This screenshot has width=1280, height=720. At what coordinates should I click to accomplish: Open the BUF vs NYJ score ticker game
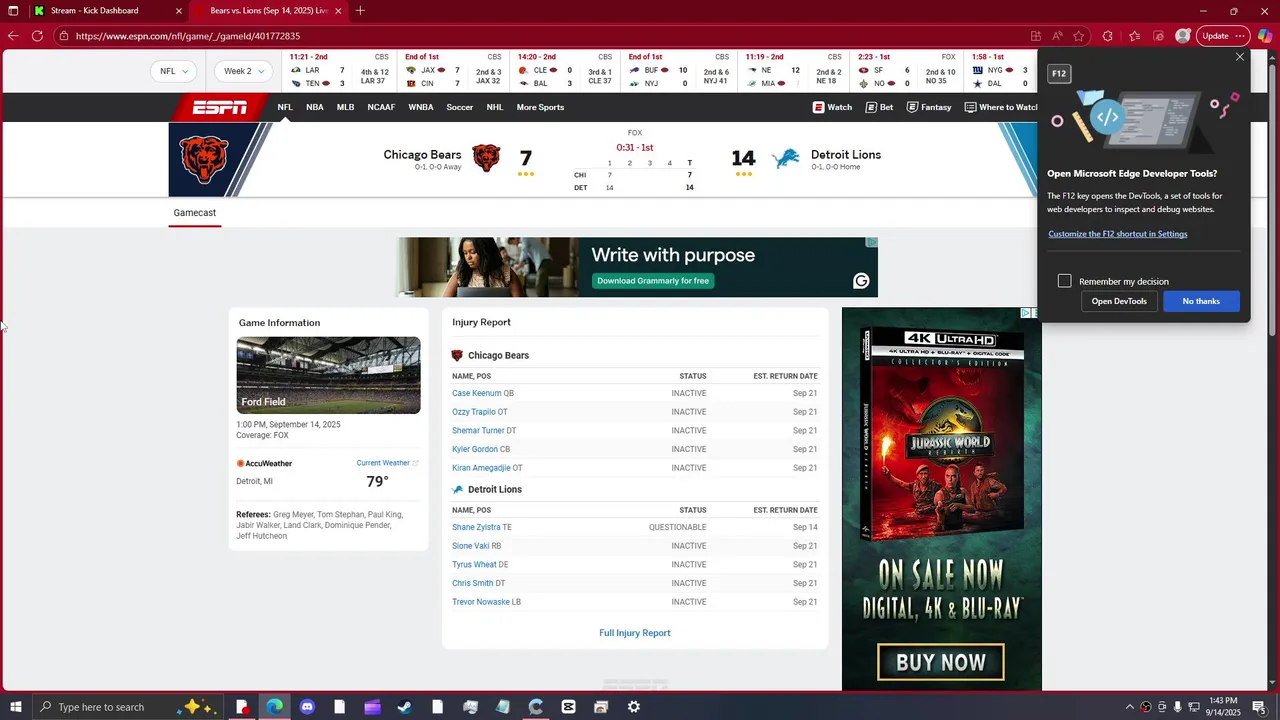click(678, 71)
